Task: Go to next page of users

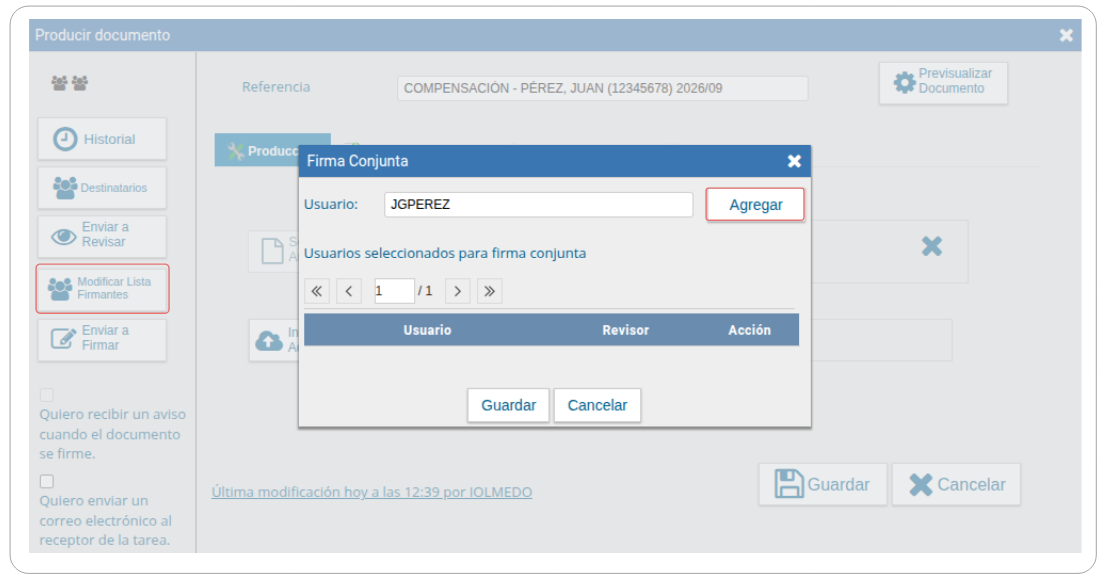Action: [x=458, y=291]
